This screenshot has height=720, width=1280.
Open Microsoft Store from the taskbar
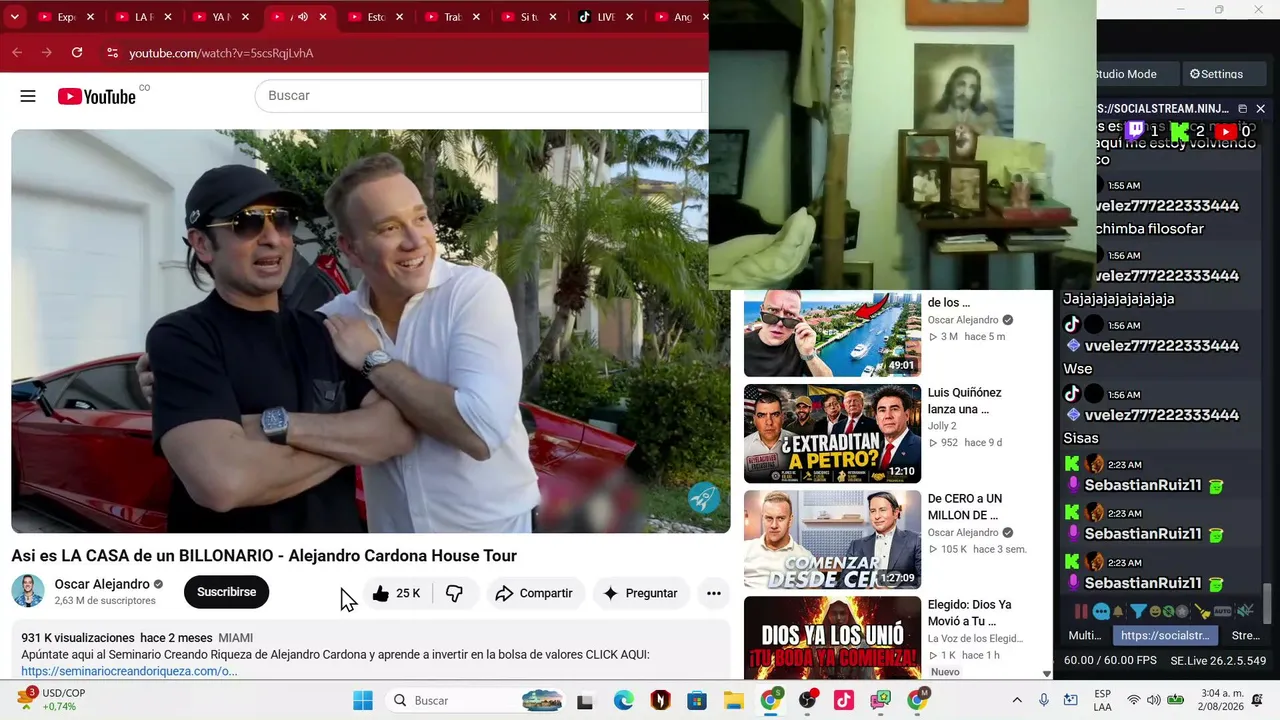[697, 700]
